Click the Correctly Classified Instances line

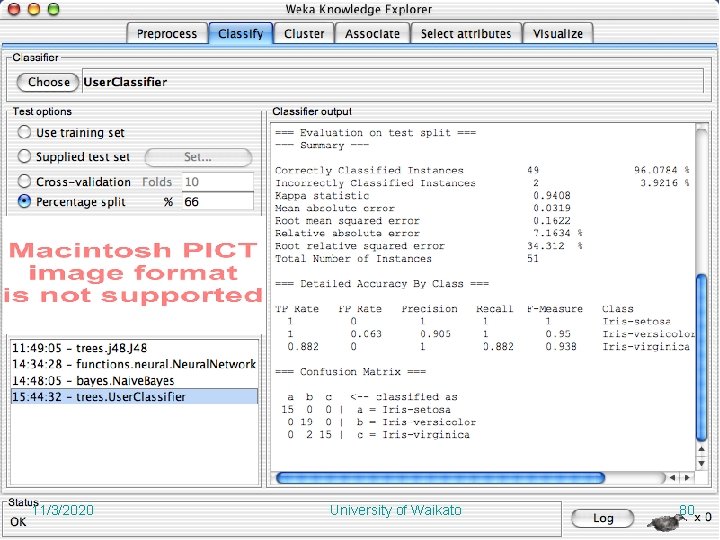(x=482, y=170)
